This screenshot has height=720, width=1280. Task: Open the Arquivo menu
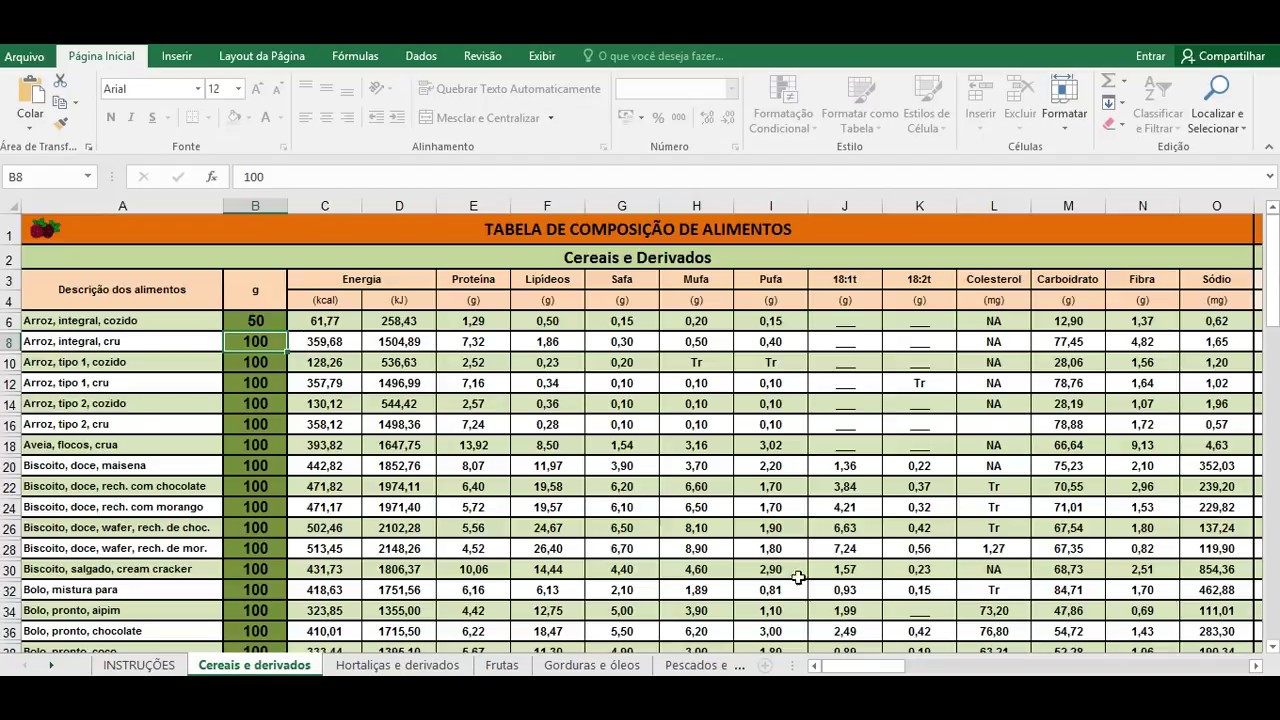coord(25,57)
